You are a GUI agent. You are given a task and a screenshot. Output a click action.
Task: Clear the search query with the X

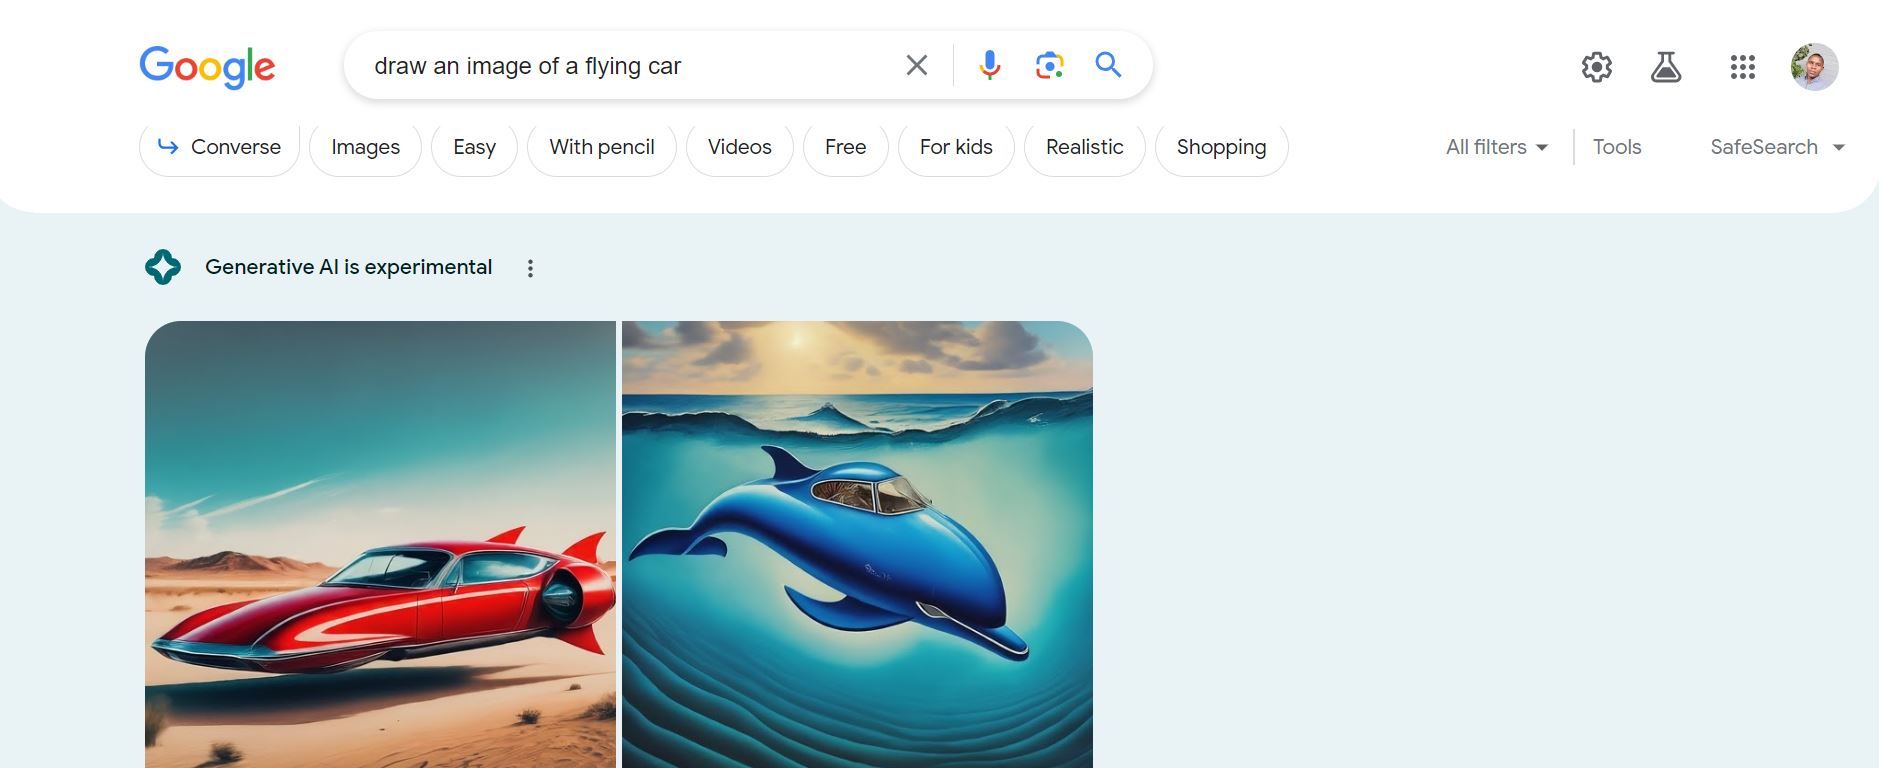[915, 64]
